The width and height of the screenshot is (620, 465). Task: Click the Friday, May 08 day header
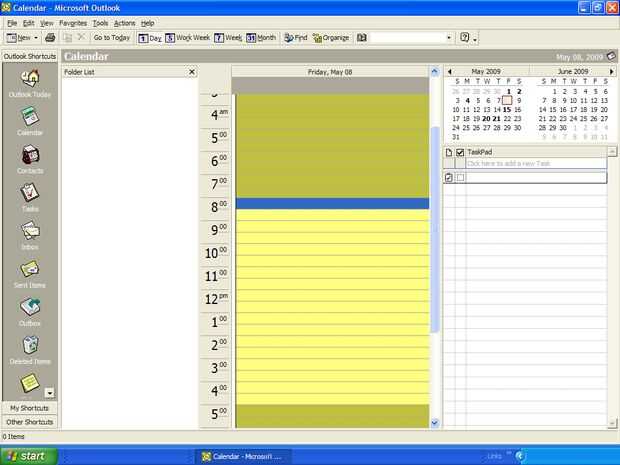coord(330,72)
